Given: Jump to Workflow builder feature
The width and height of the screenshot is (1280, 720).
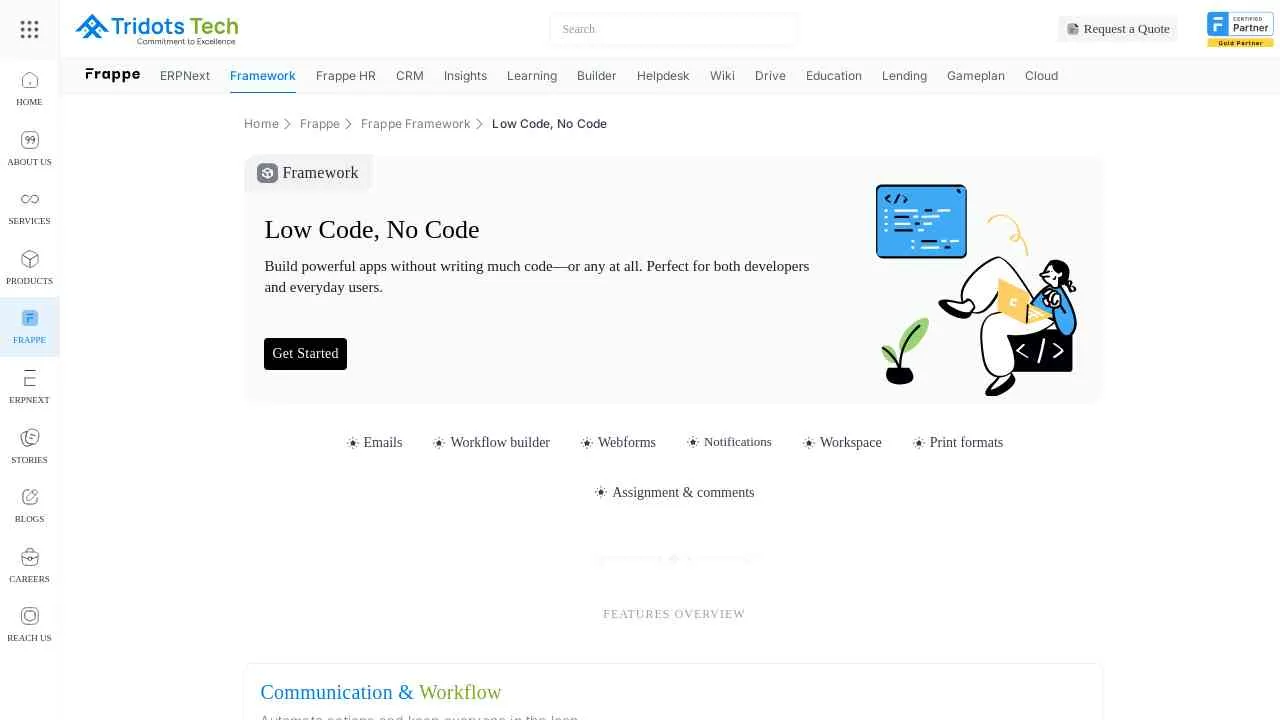Looking at the screenshot, I should 491,443.
